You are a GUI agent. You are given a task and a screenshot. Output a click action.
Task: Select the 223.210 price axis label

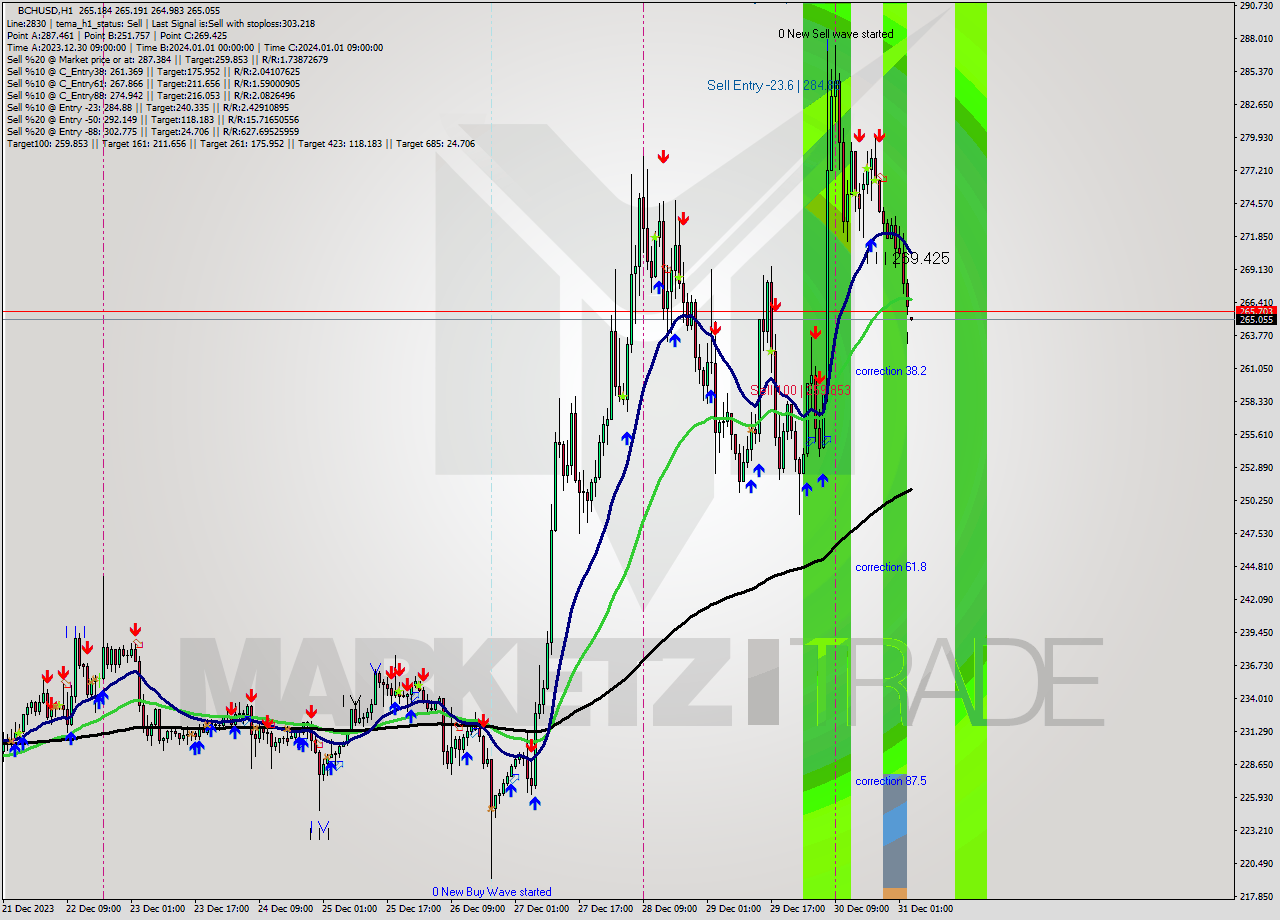coord(1256,830)
